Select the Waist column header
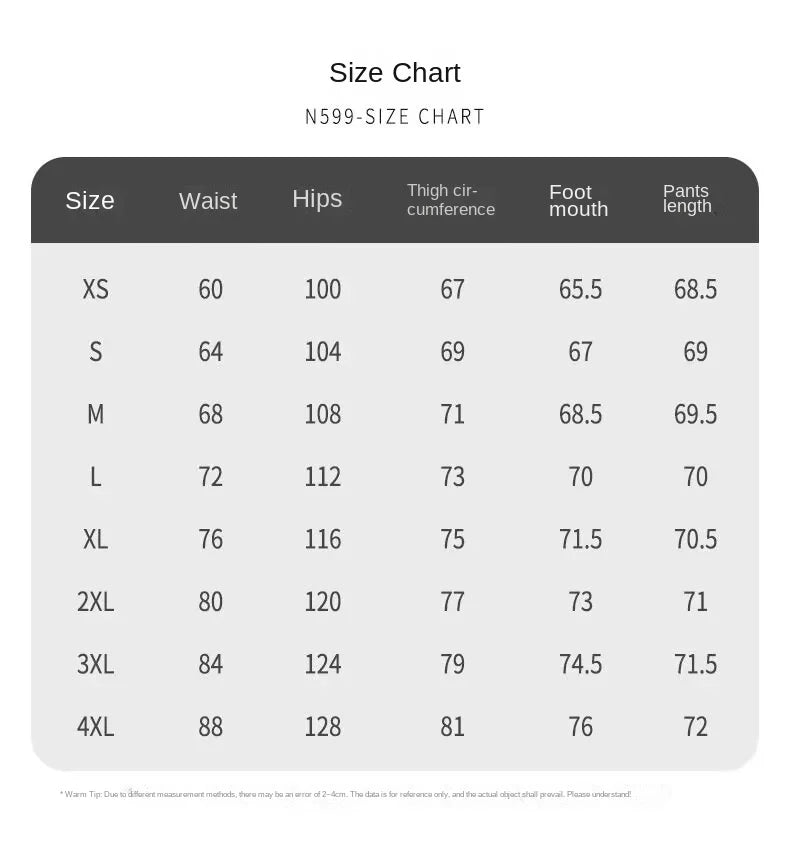Image resolution: width=790 pixels, height=860 pixels. 208,201
